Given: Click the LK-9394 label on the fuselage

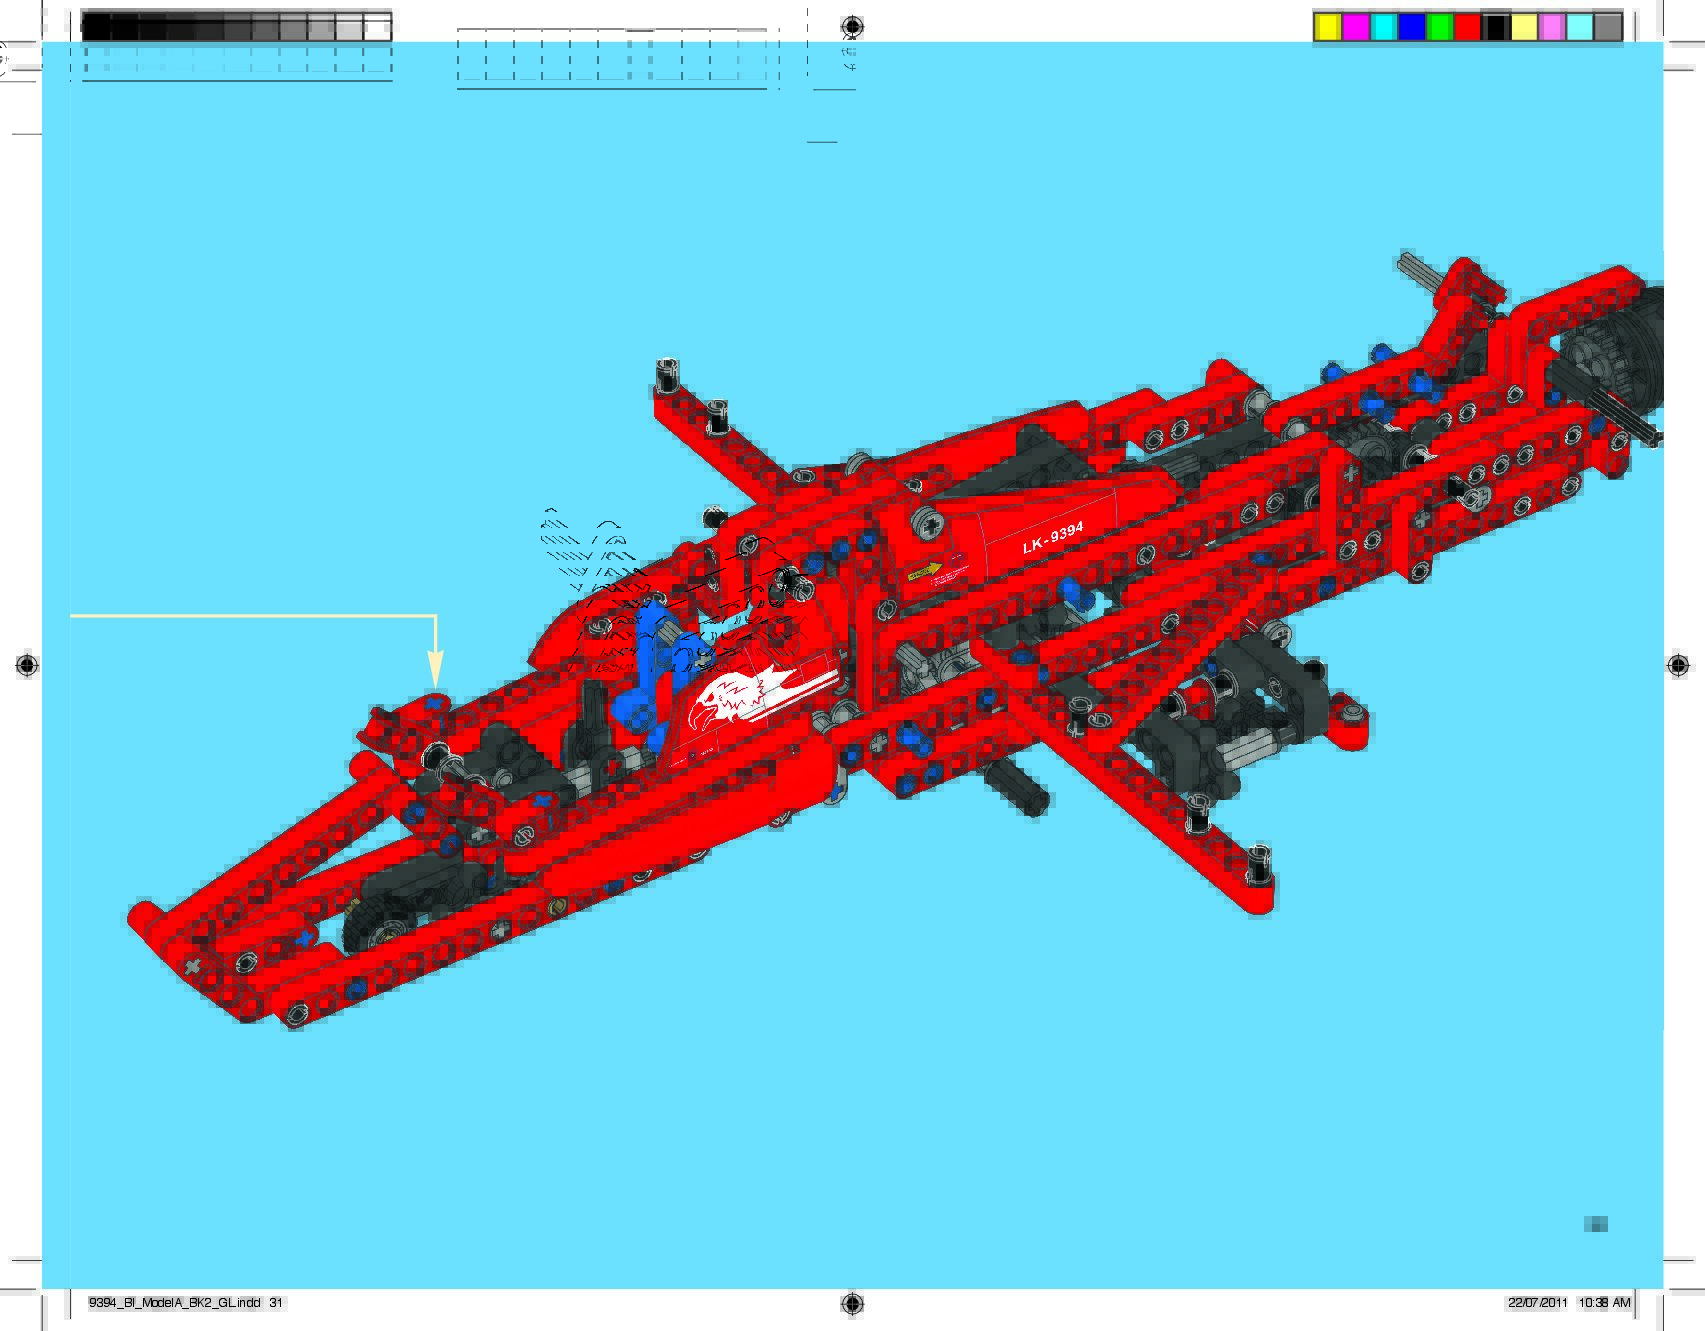Looking at the screenshot, I should pos(1052,537).
